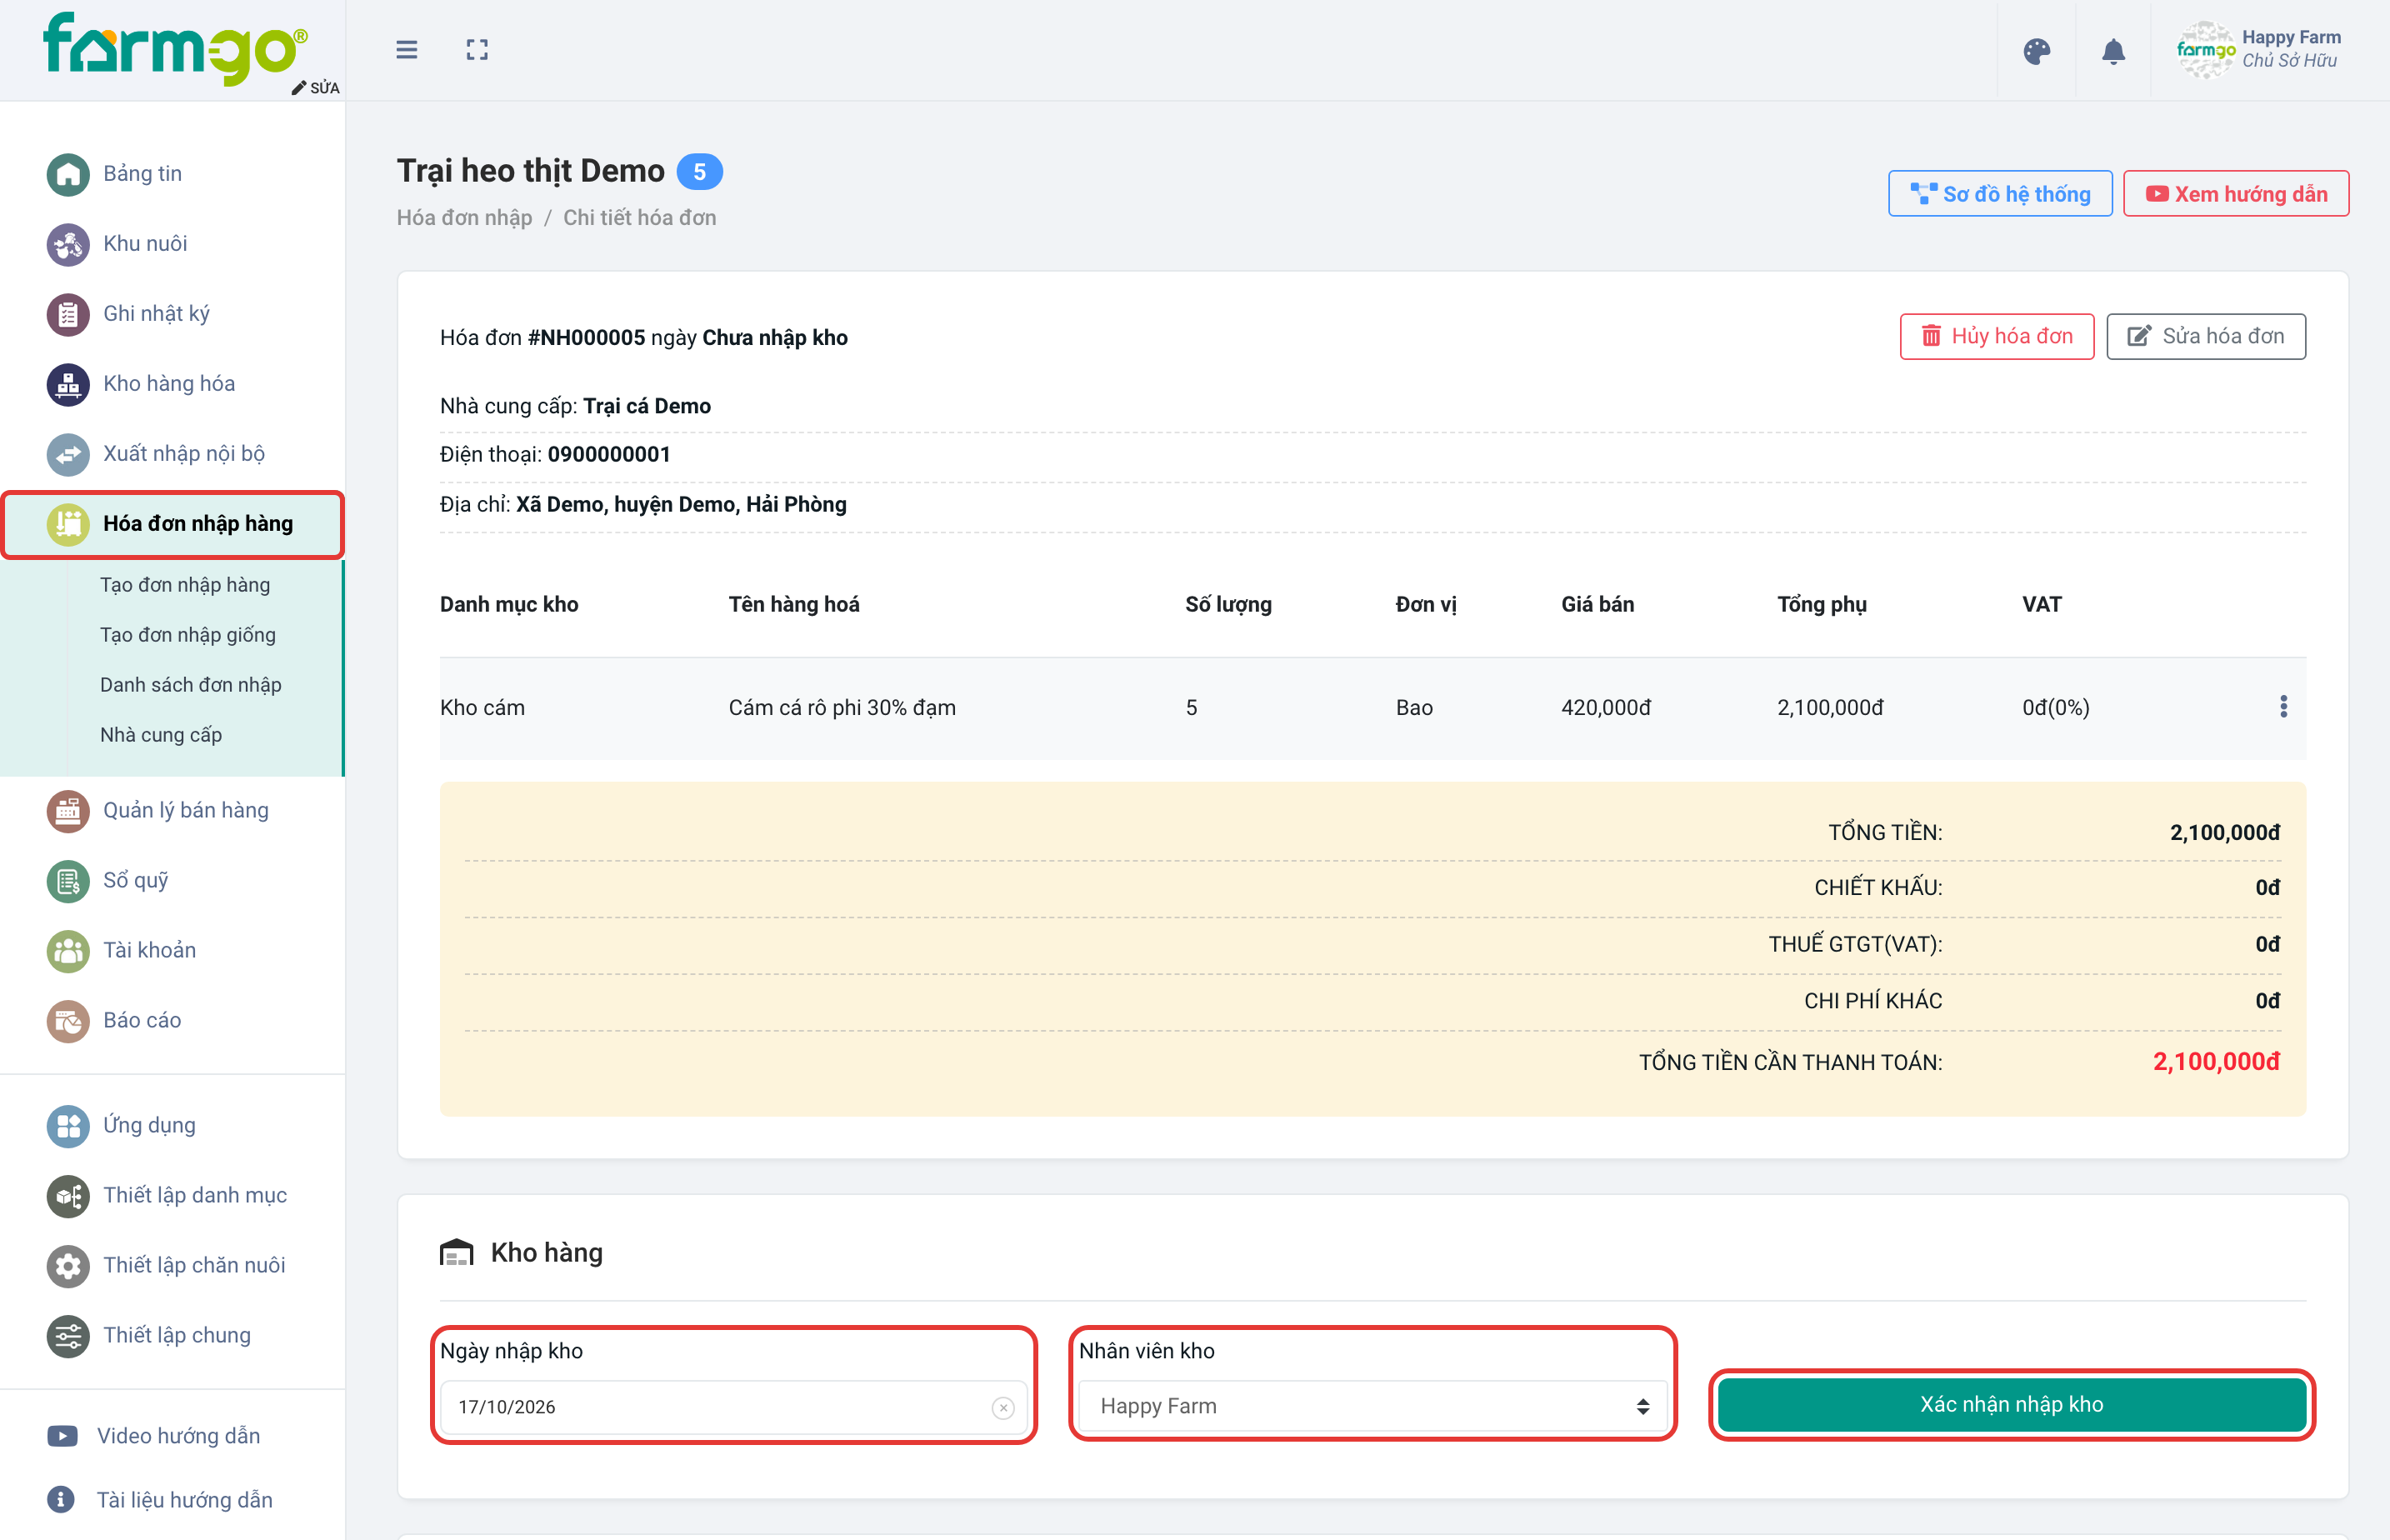Open Sơ đồ hệ thống
This screenshot has width=2390, height=1540.
[x=2000, y=194]
